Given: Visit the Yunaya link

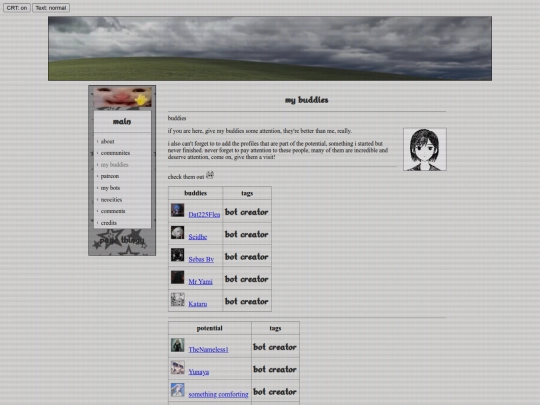Looking at the screenshot, I should [199, 372].
